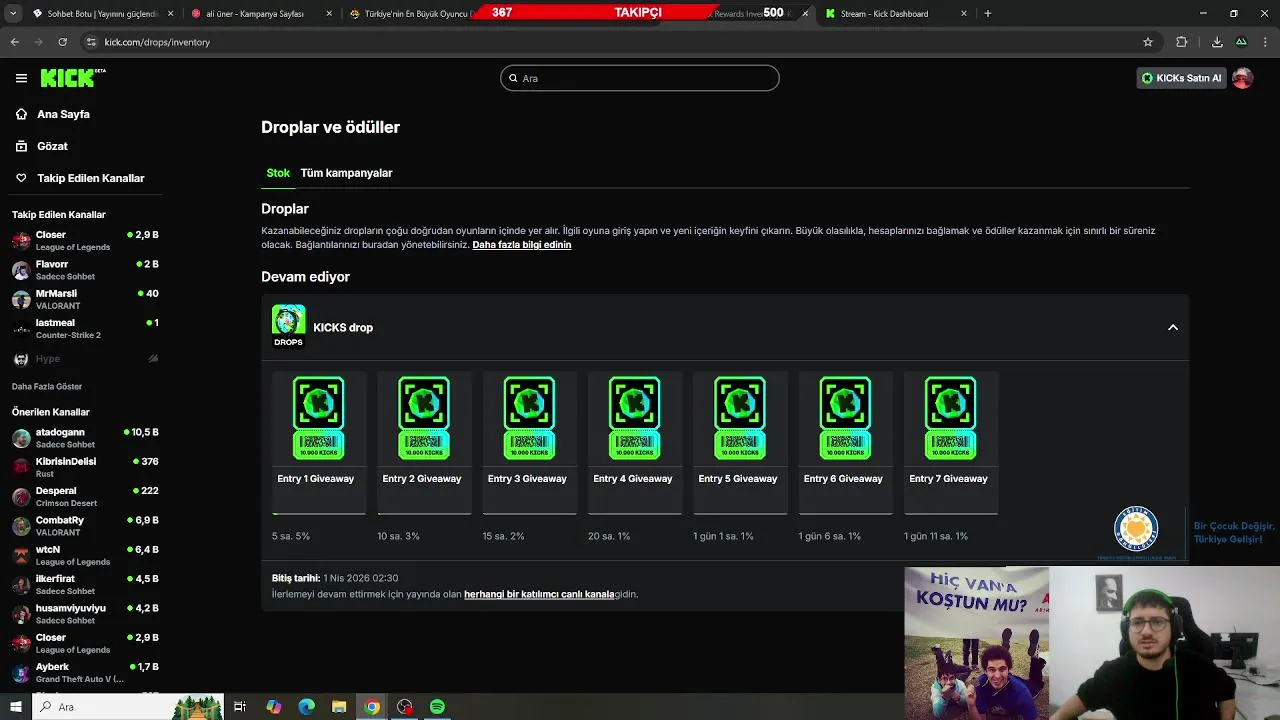Open Copilot from the taskbar

click(273, 707)
